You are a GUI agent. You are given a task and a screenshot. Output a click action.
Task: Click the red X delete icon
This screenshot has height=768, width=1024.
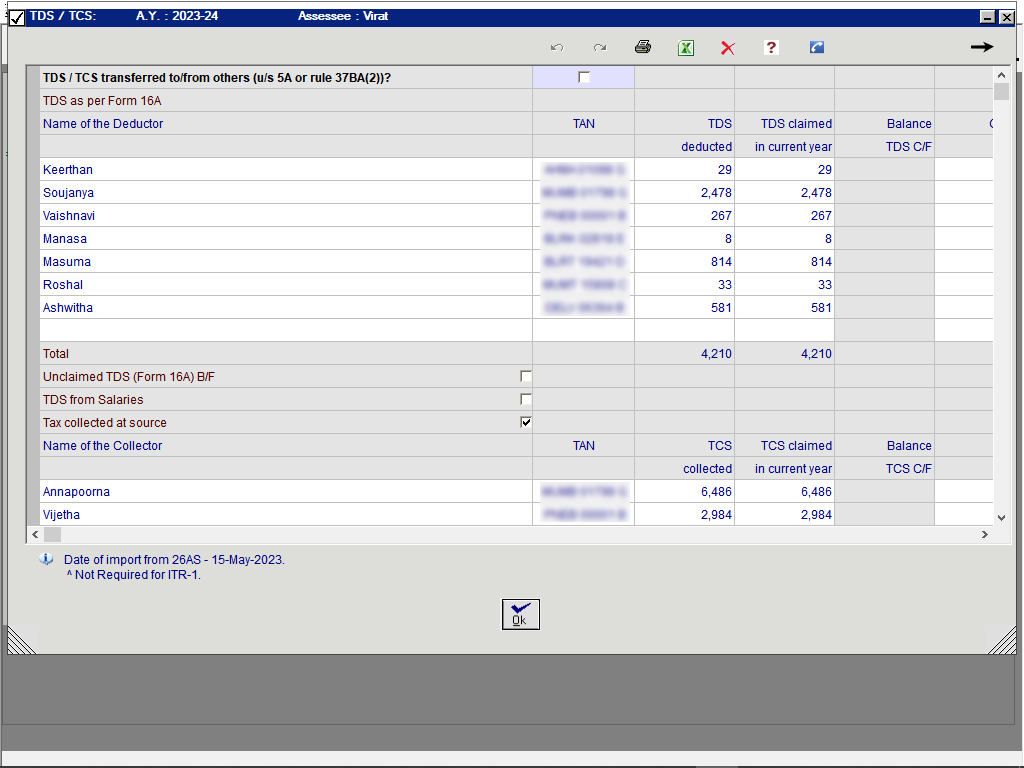[x=728, y=47]
